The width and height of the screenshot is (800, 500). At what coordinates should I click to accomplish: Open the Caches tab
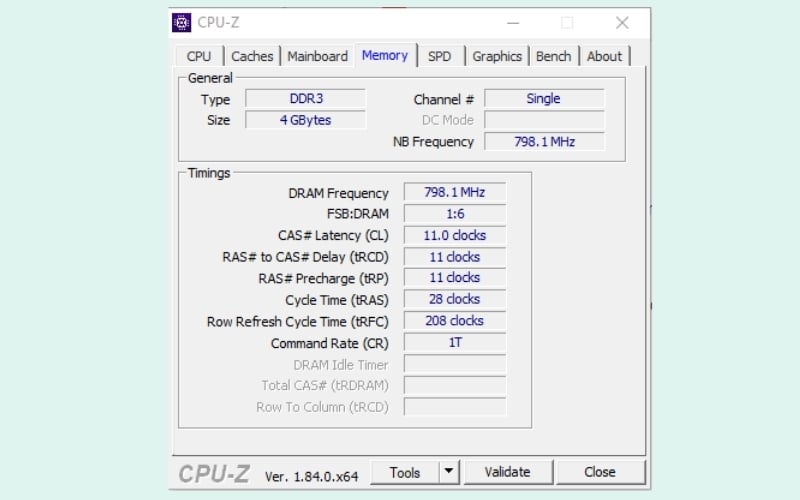click(x=252, y=56)
